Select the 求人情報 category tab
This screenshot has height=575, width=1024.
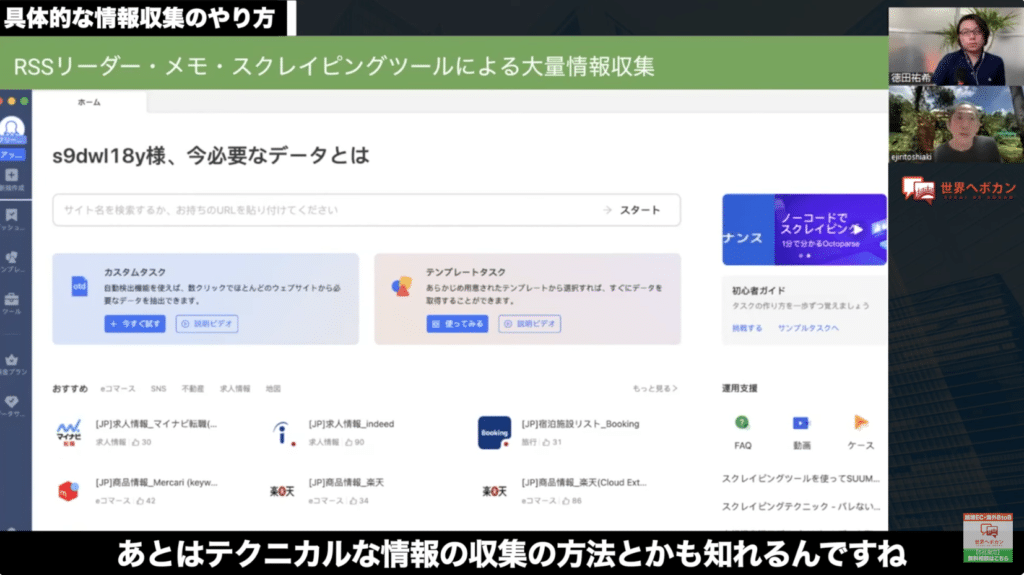point(235,389)
